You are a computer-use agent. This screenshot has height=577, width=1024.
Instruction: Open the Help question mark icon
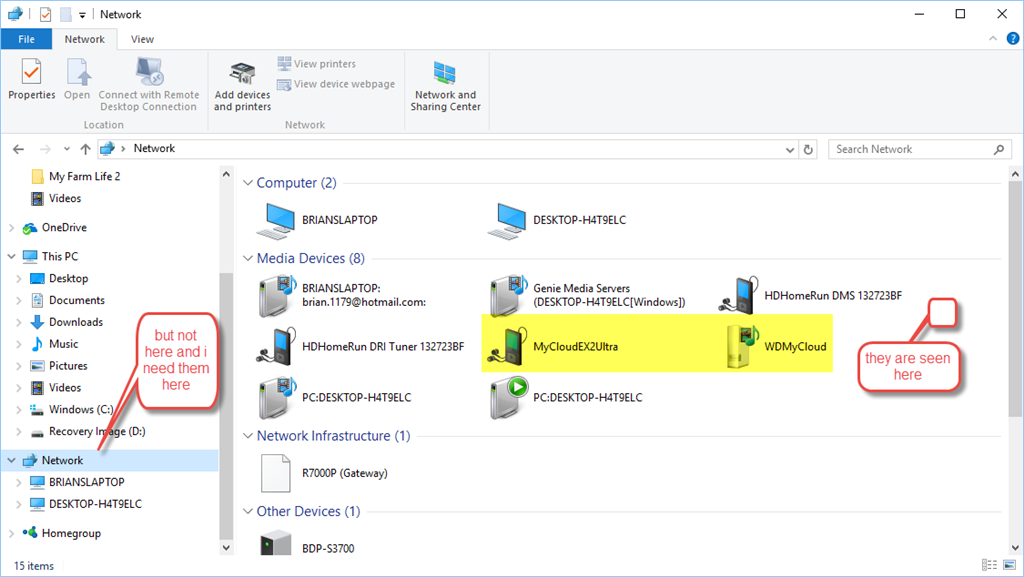pos(1012,39)
